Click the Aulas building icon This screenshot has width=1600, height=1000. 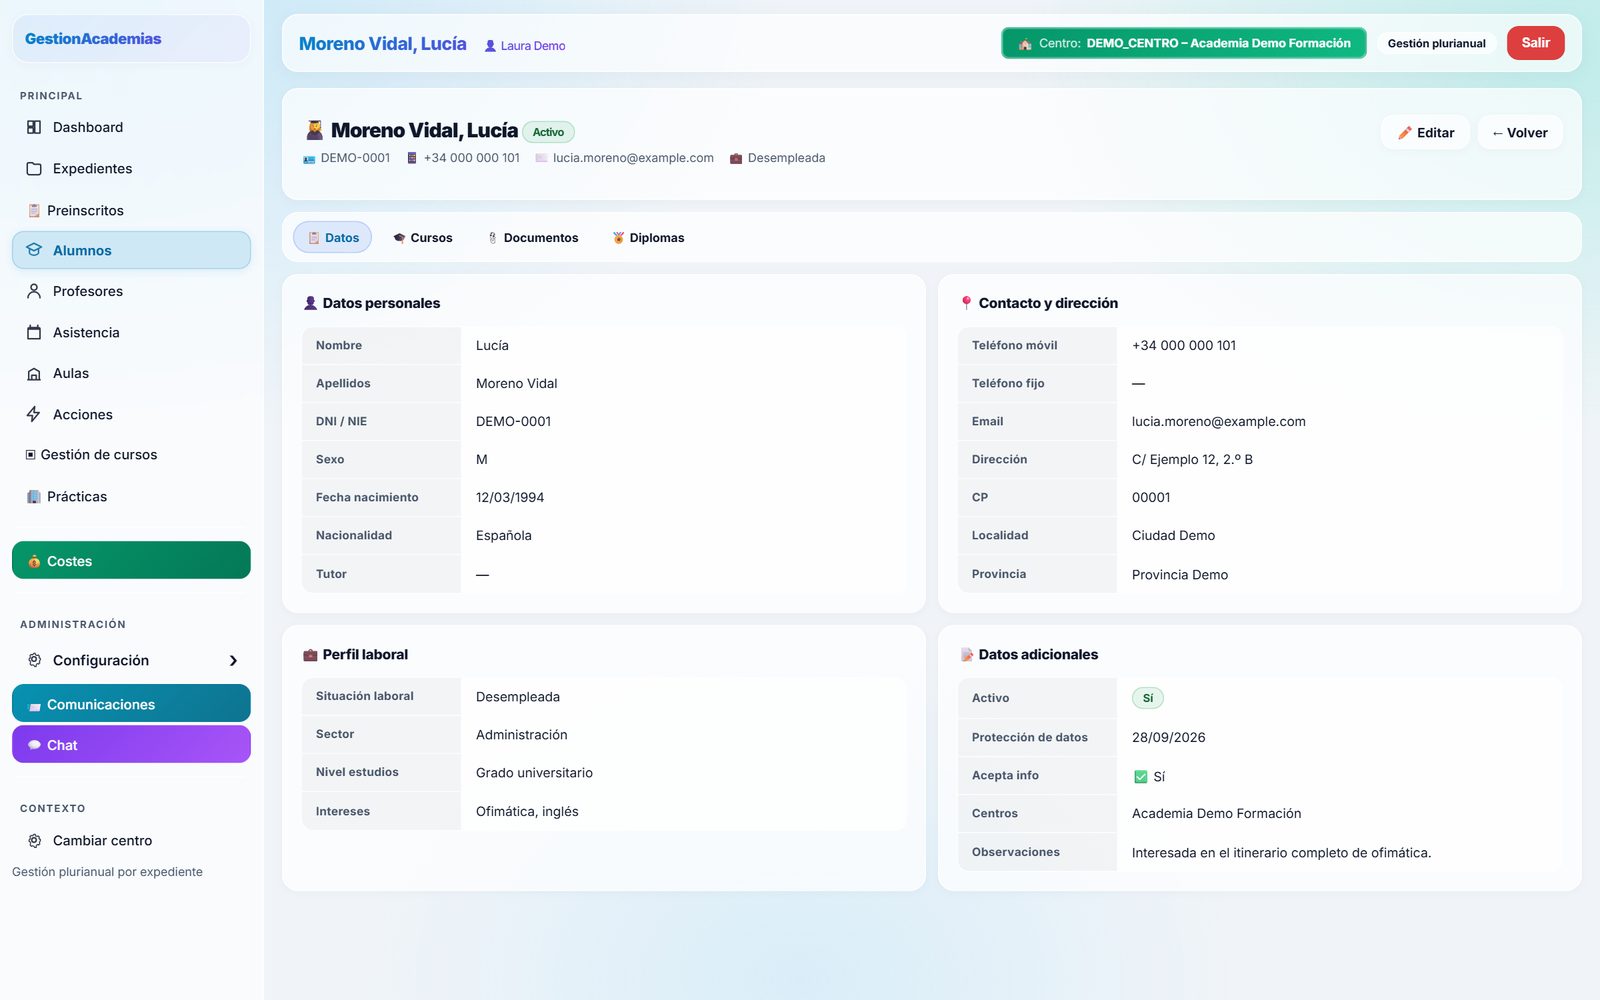click(34, 373)
